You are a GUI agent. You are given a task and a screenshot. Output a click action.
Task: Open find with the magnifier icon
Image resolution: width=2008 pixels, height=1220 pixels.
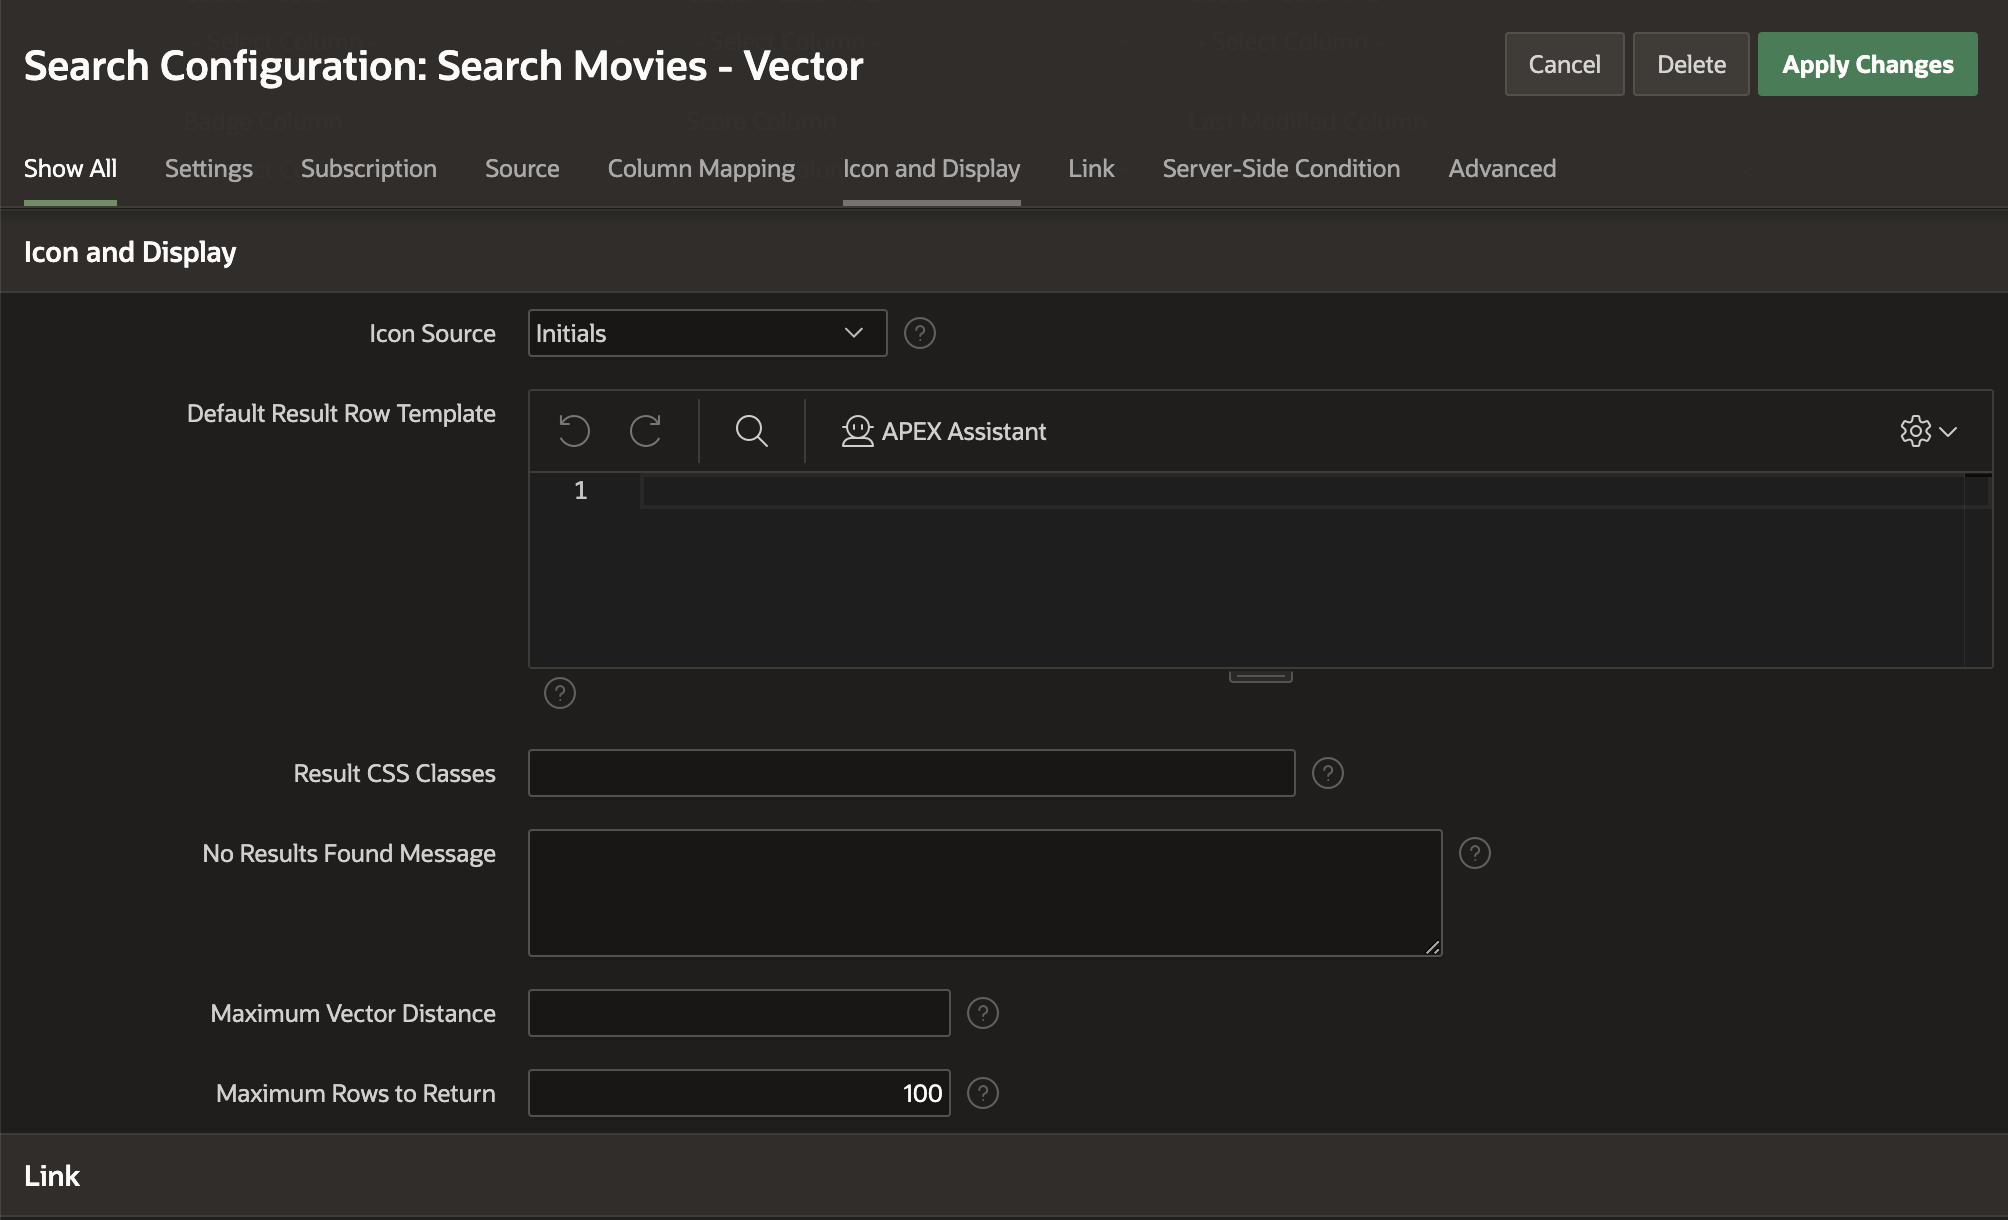pyautogui.click(x=751, y=431)
